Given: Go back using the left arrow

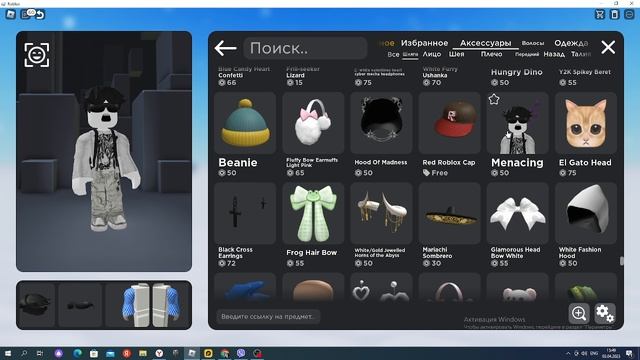Looking at the screenshot, I should coord(225,48).
